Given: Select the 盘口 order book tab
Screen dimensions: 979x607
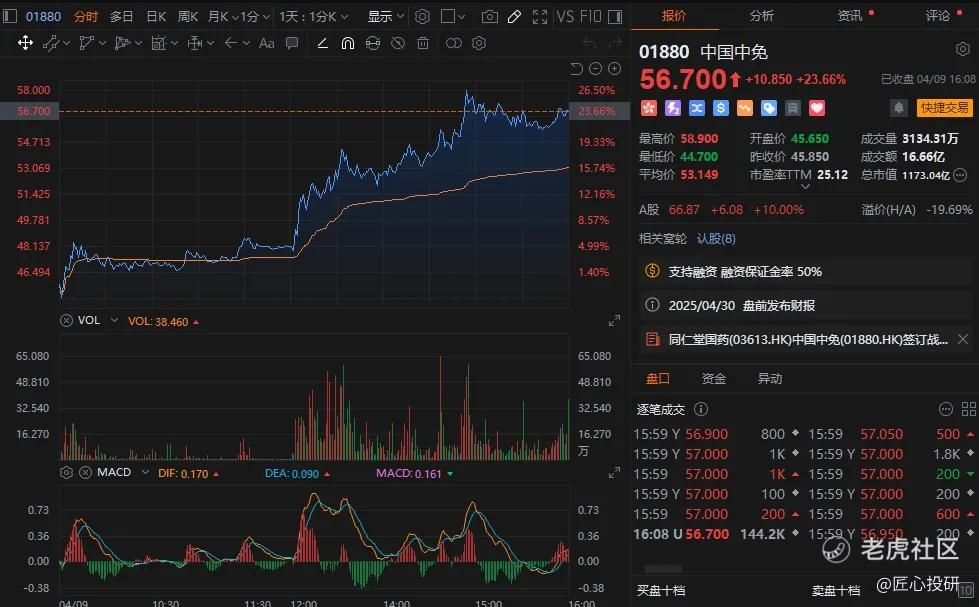Looking at the screenshot, I should coord(657,378).
